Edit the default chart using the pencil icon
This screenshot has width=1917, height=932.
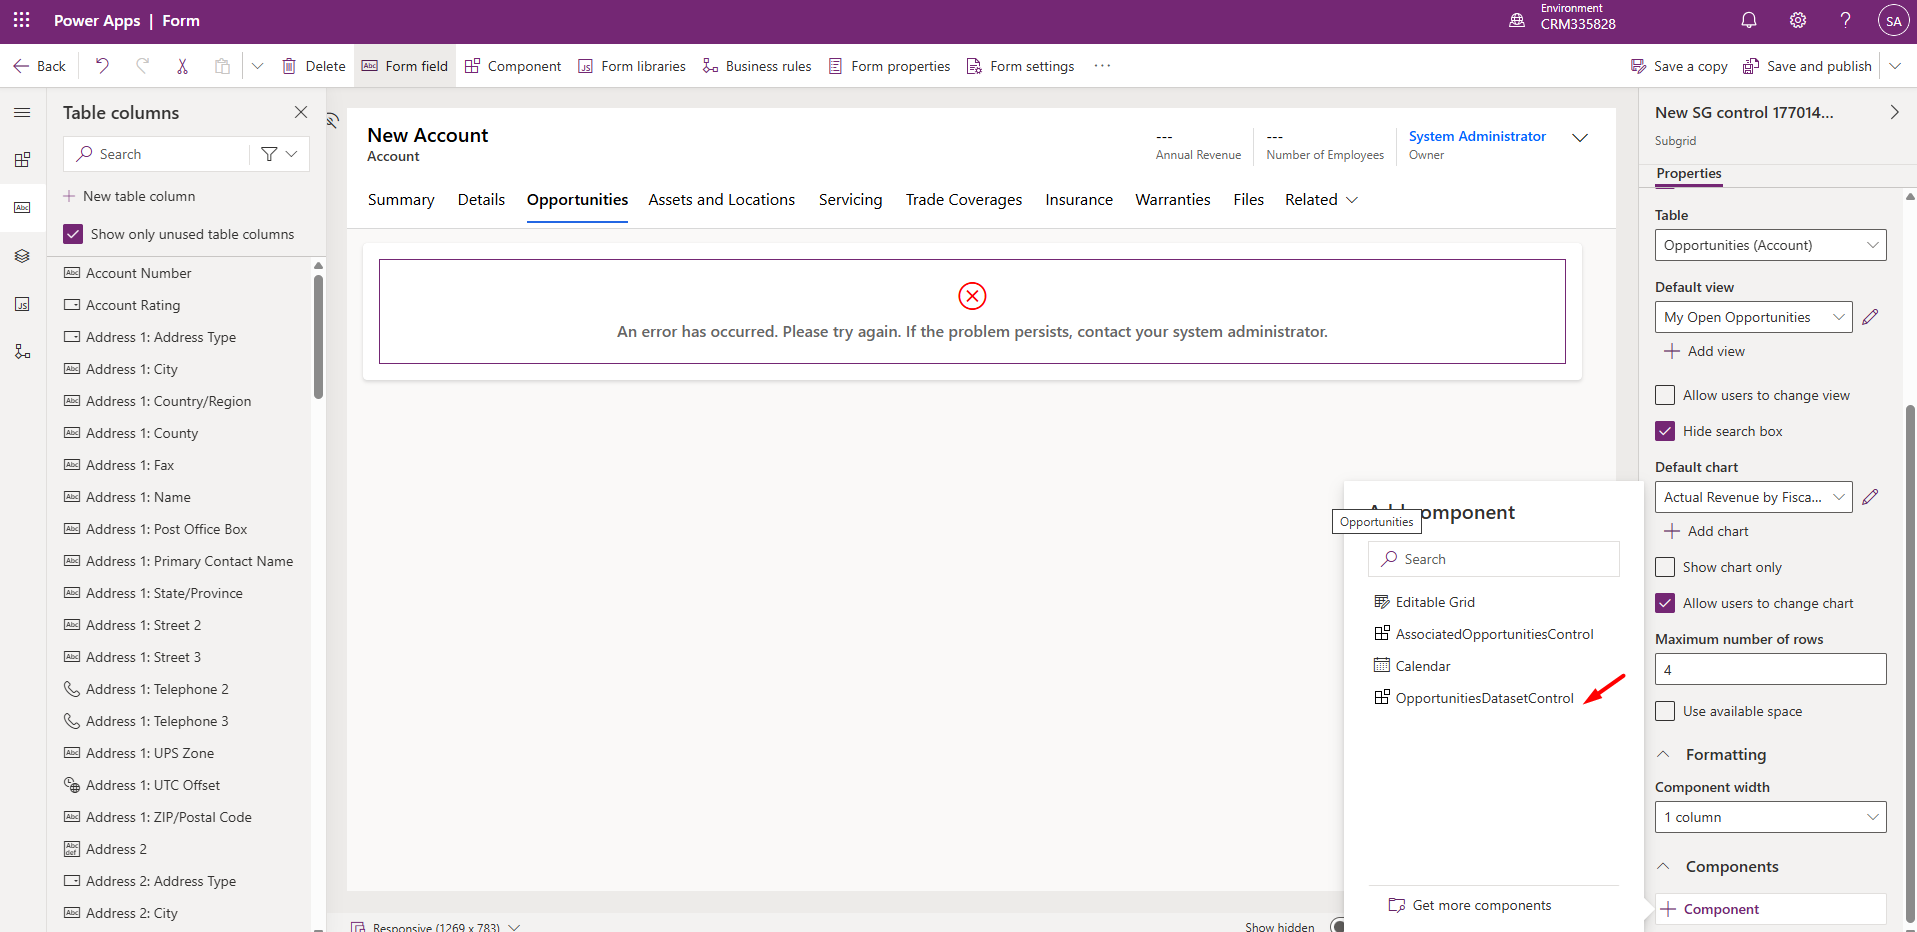1870,497
